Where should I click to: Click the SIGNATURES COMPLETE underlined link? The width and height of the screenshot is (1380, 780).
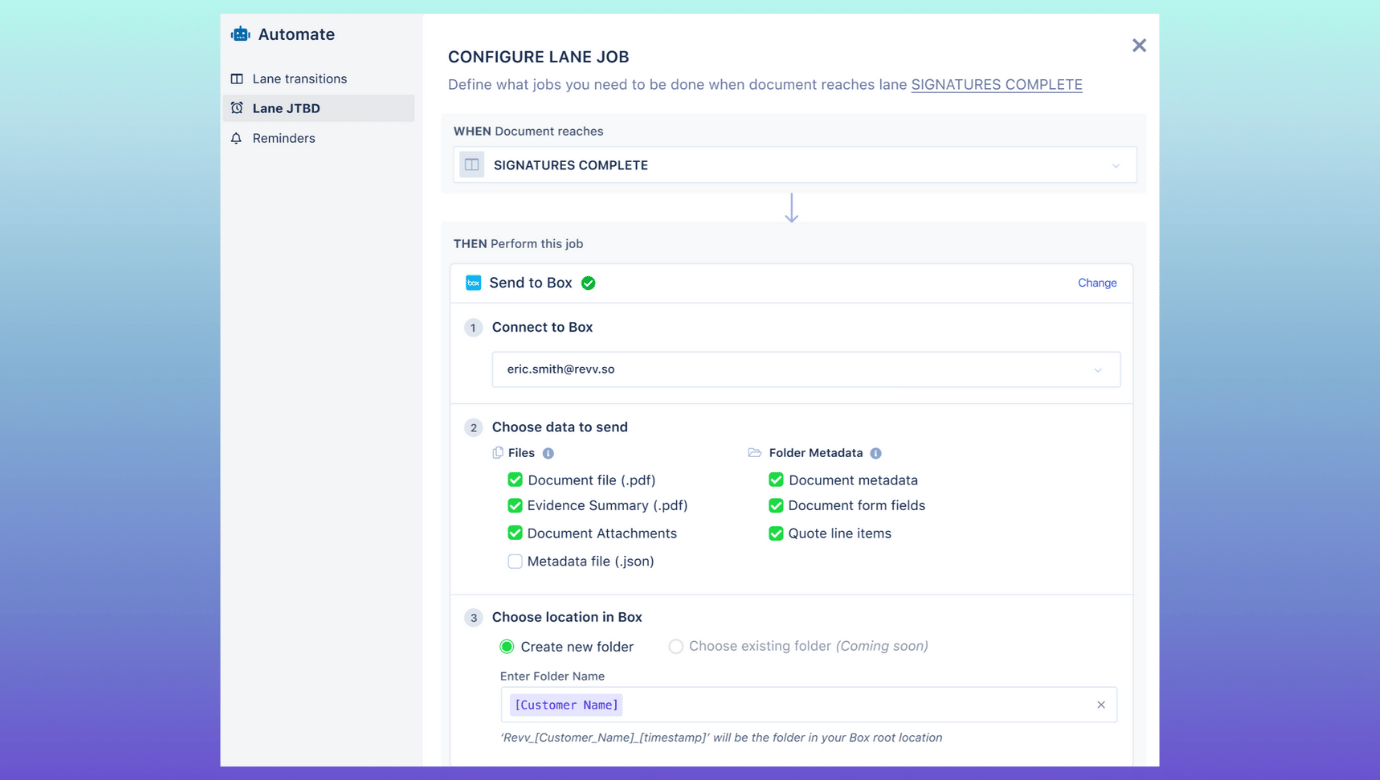[996, 85]
